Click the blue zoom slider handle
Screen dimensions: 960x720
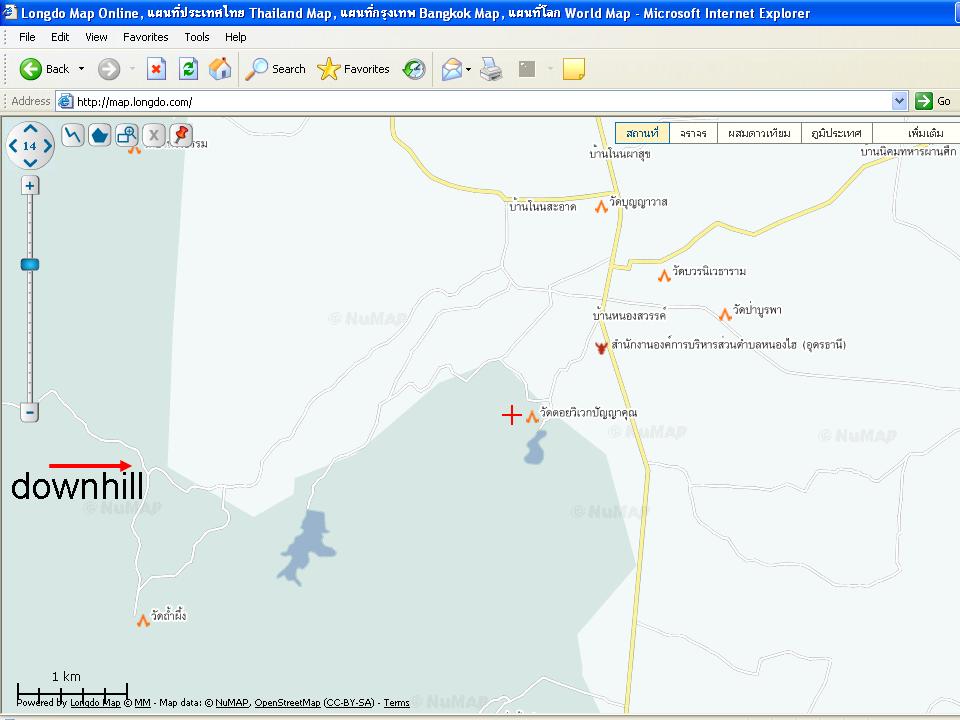(30, 264)
